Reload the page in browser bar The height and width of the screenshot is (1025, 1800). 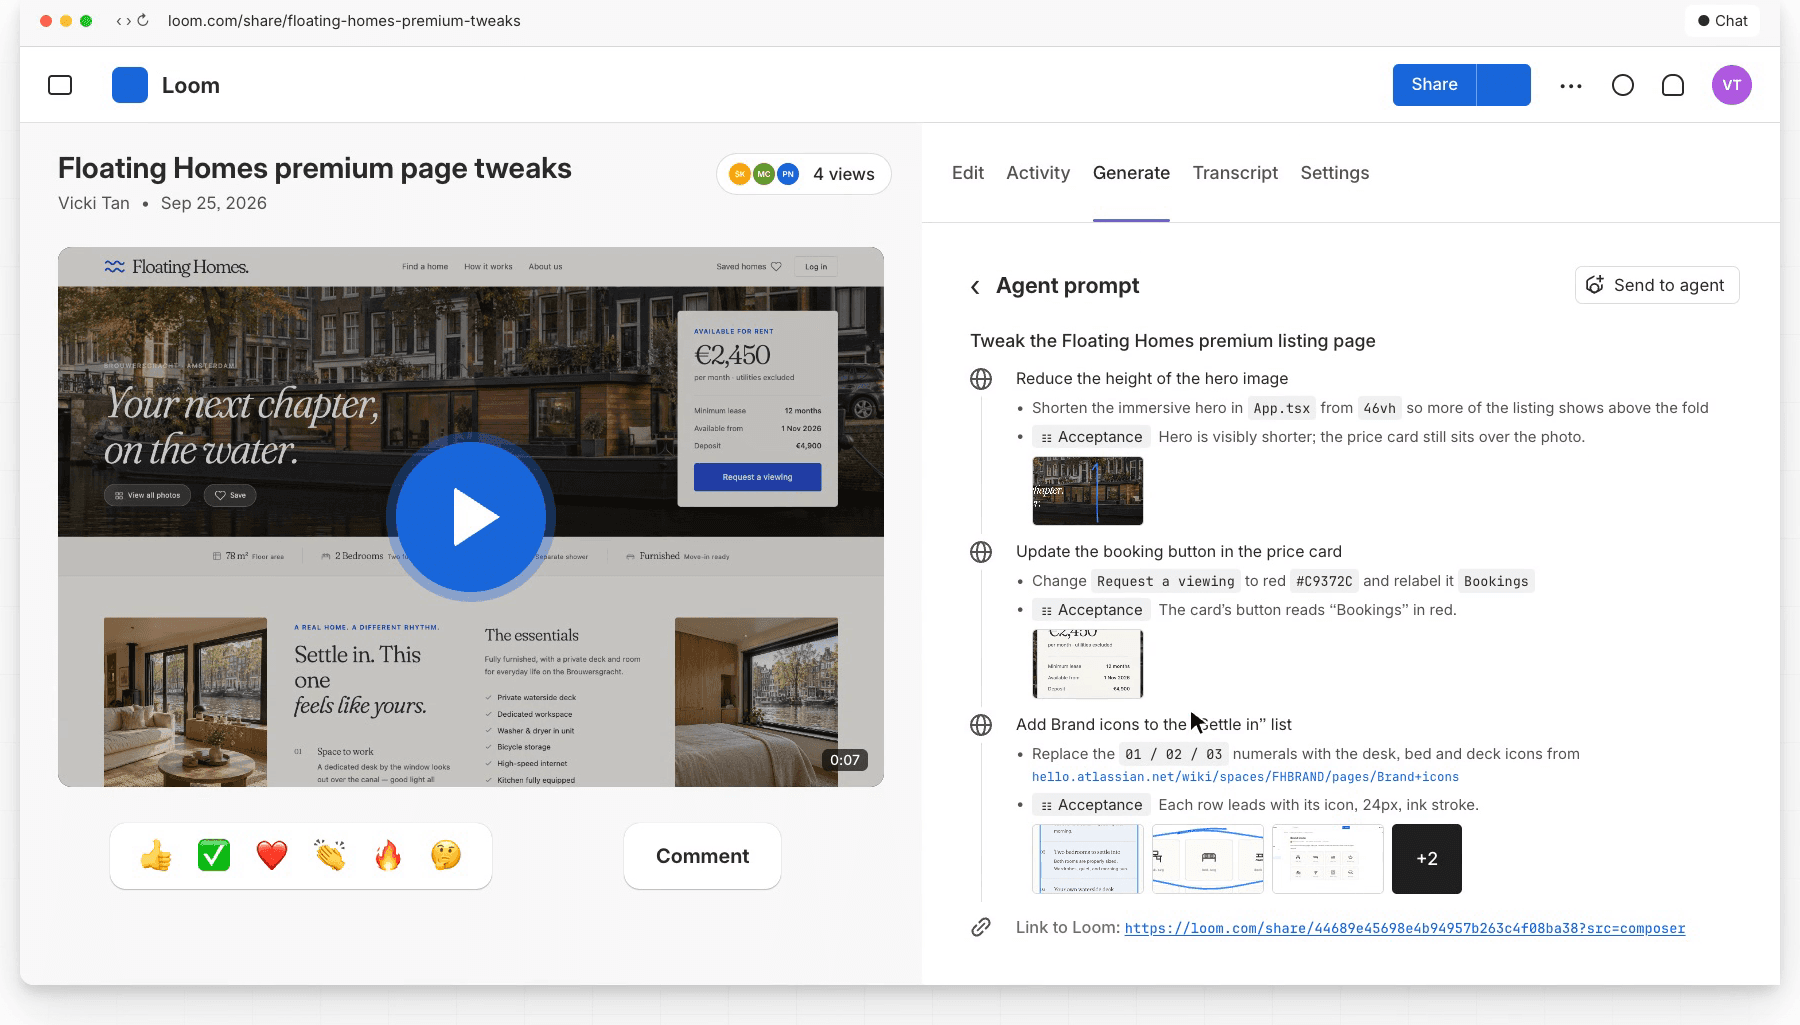(x=143, y=20)
